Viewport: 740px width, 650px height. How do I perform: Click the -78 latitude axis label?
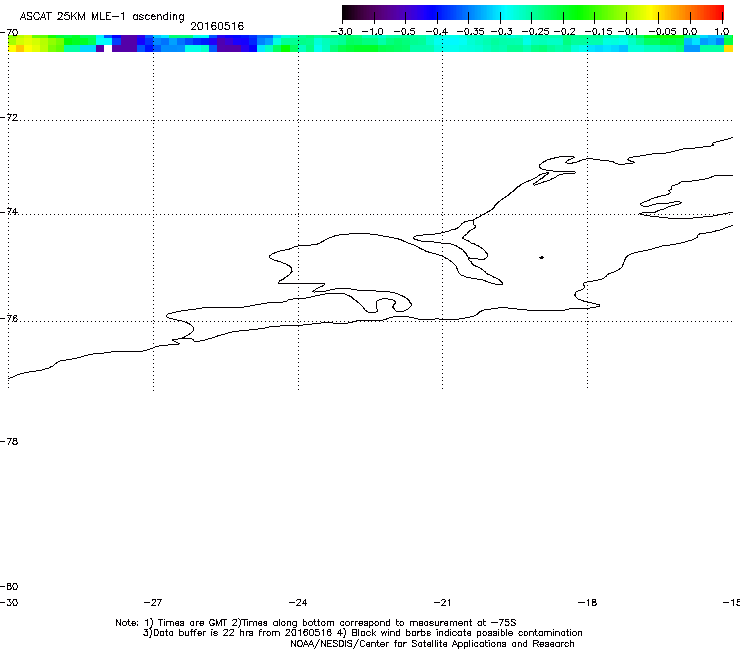point(9,441)
